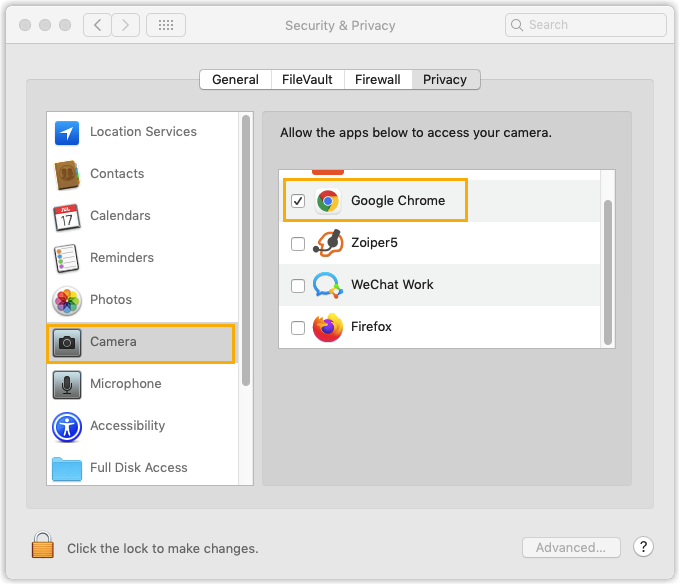
Task: Click the magnifier icon in Search field
Action: 517,25
